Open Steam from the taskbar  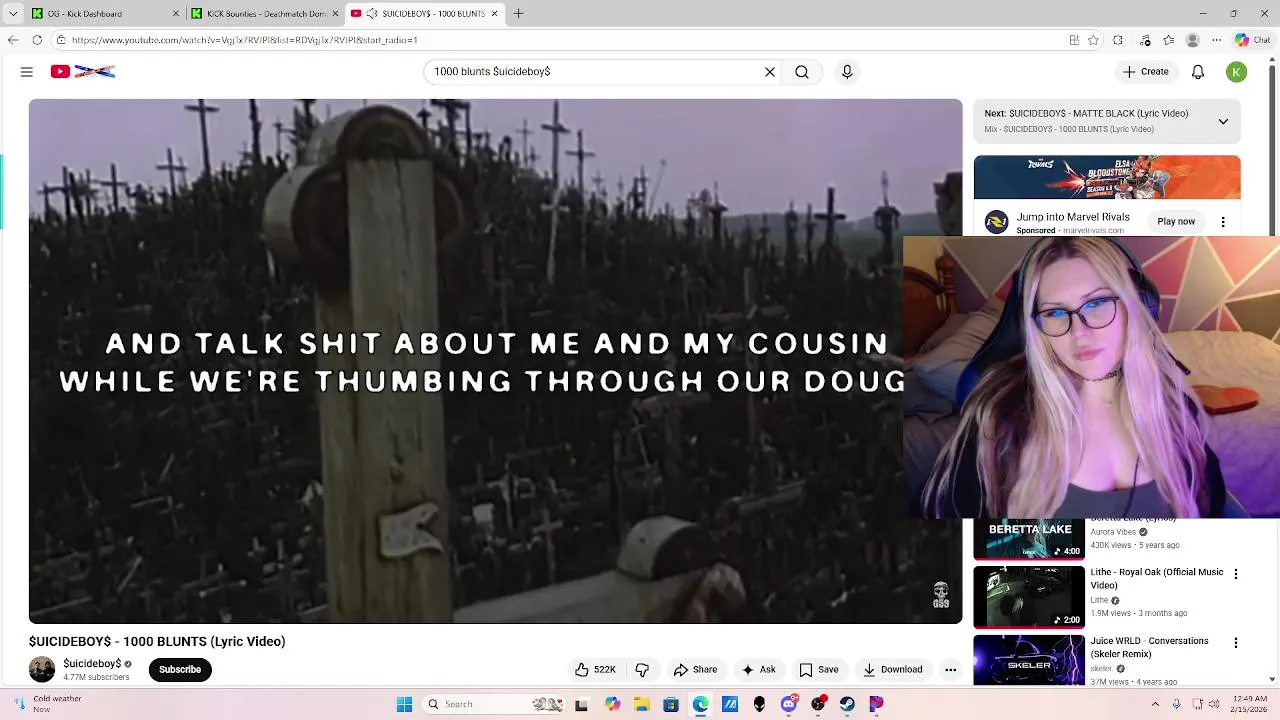[x=847, y=704]
